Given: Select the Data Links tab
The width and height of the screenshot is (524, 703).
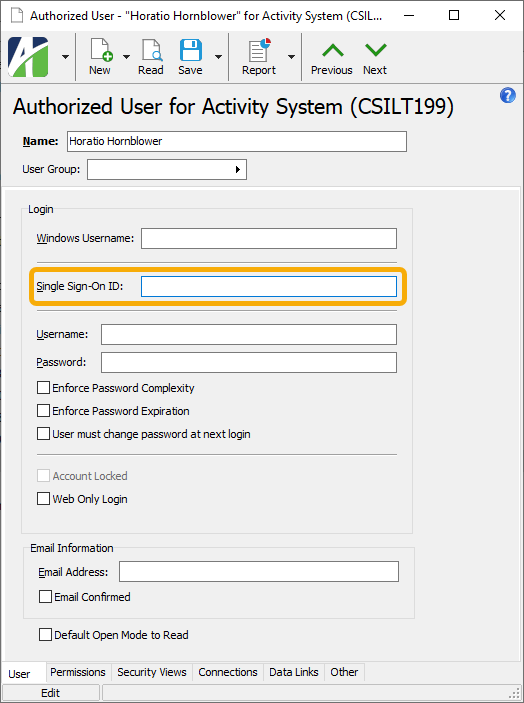Looking at the screenshot, I should tap(294, 672).
